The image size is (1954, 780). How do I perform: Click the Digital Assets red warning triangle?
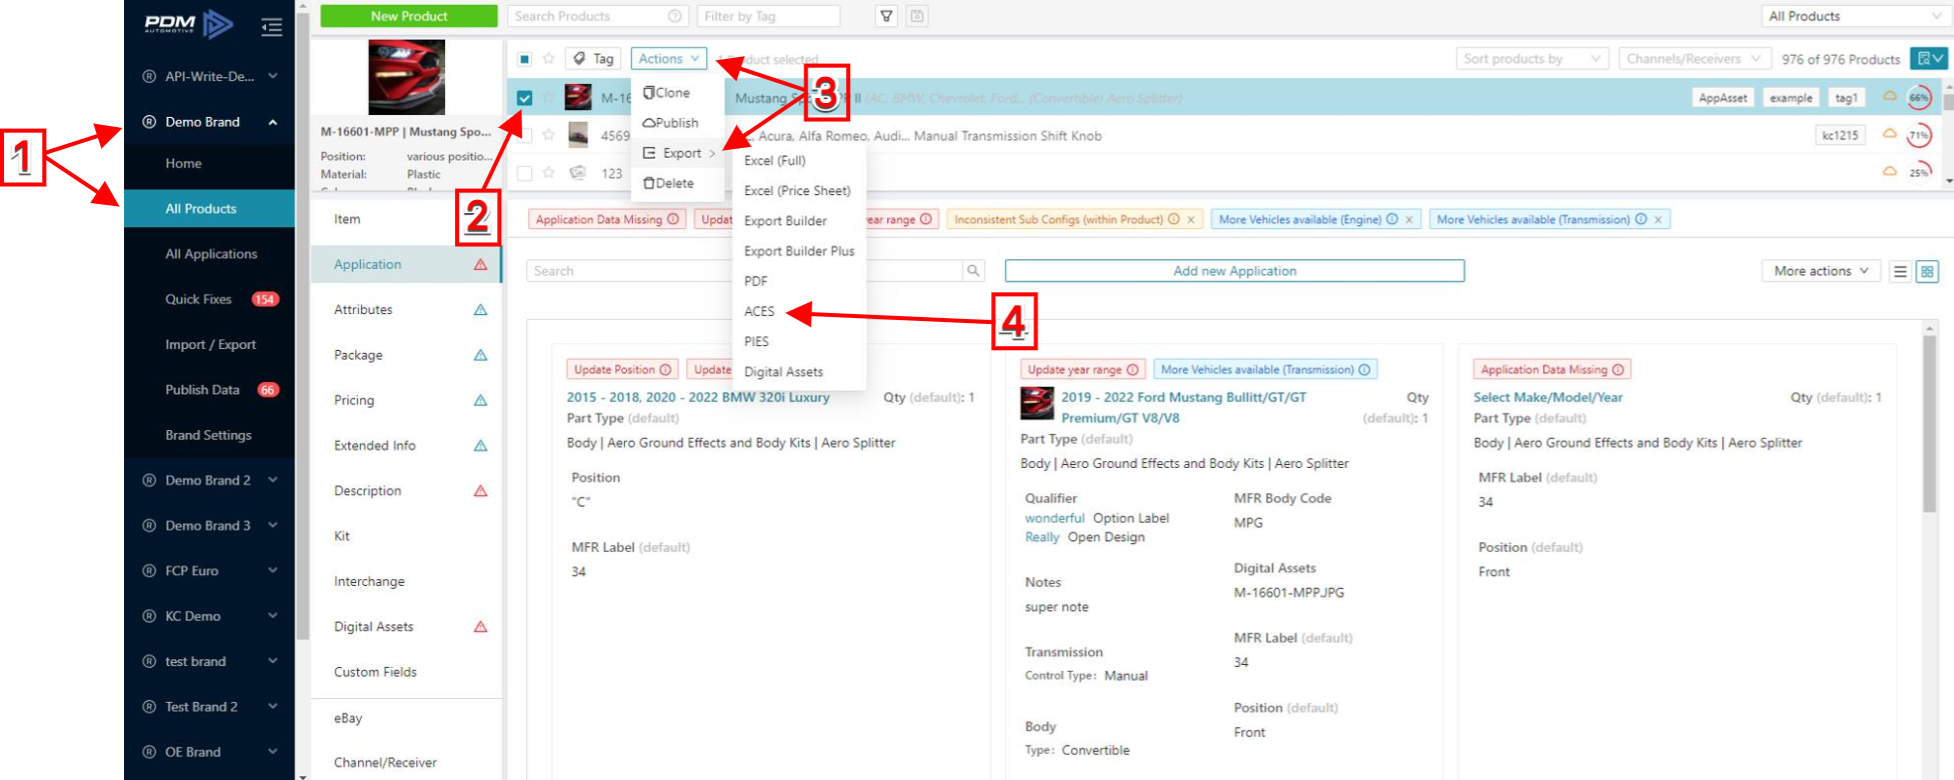pyautogui.click(x=480, y=627)
